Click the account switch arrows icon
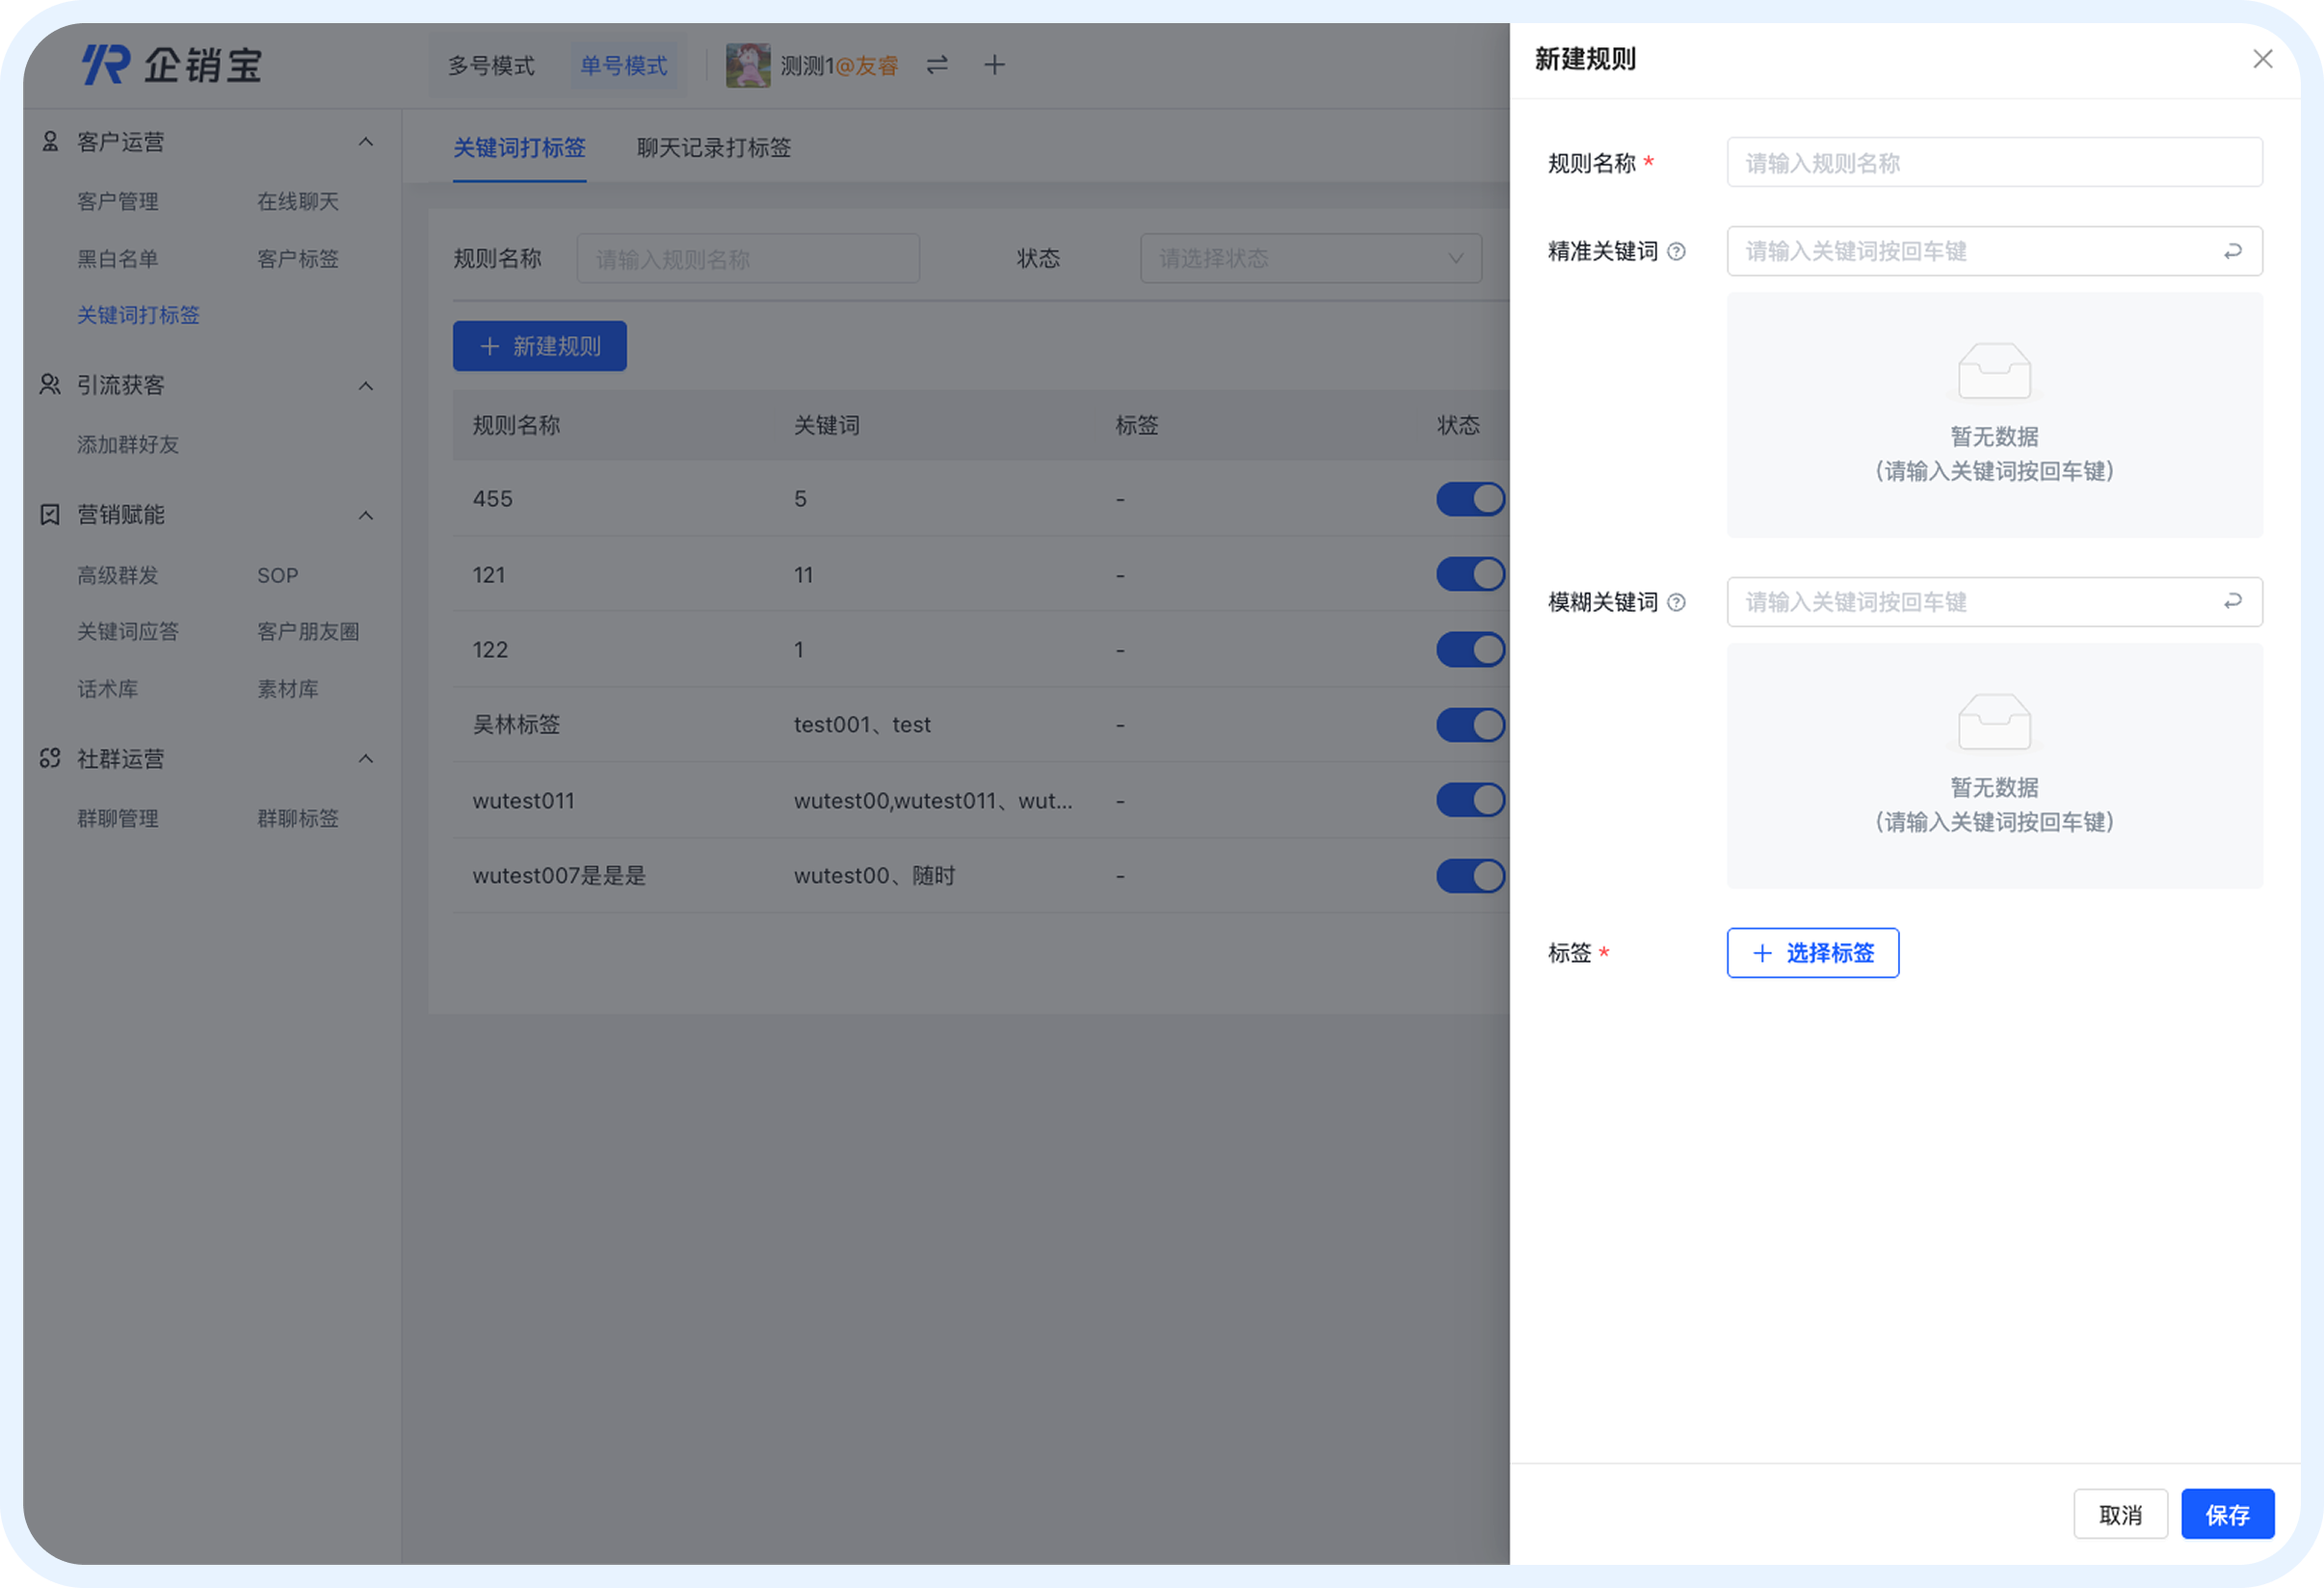This screenshot has height=1588, width=2324. point(936,65)
